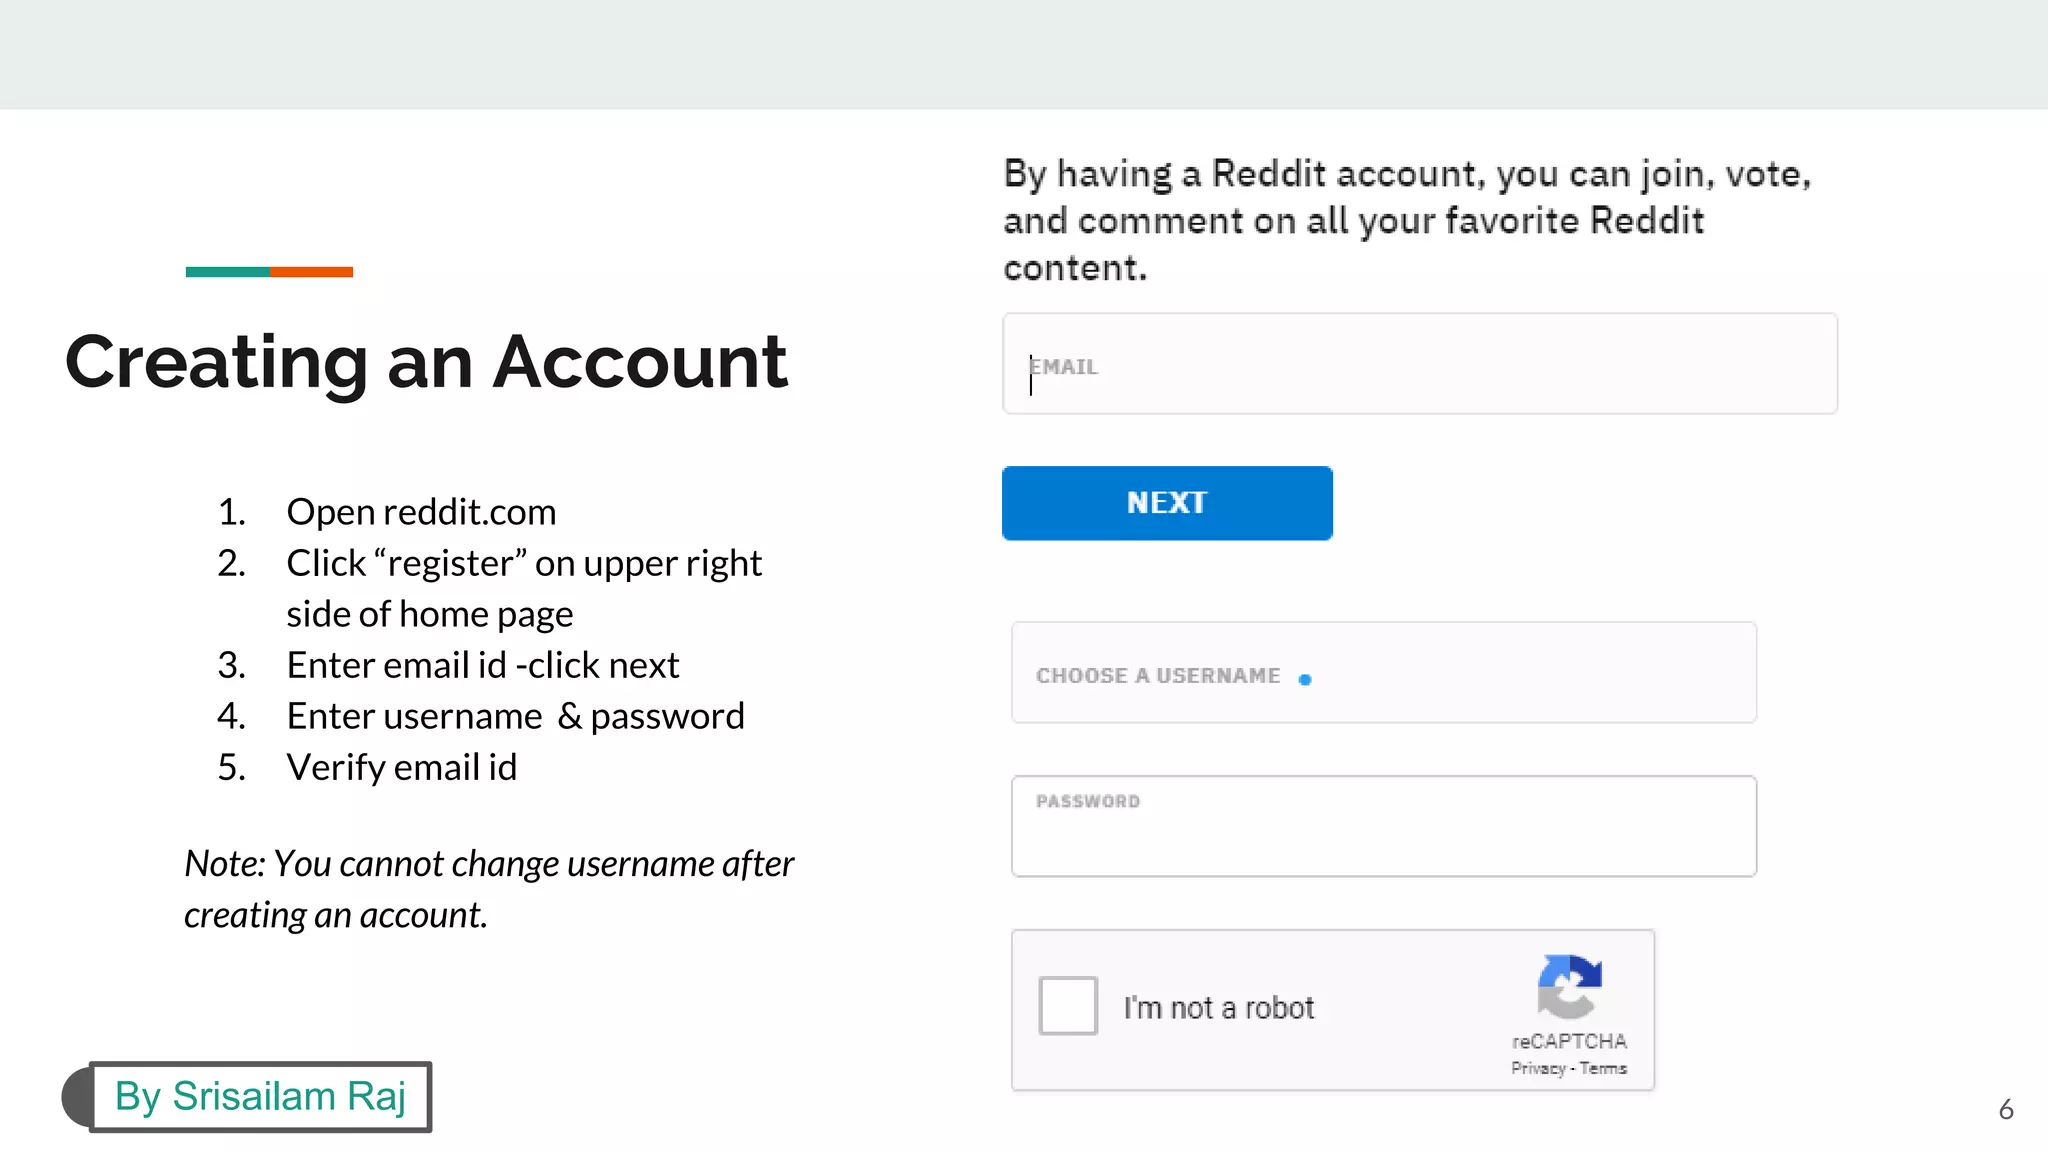Click the "Verify email id" step
This screenshot has height=1152, width=2048.
pyautogui.click(x=401, y=768)
